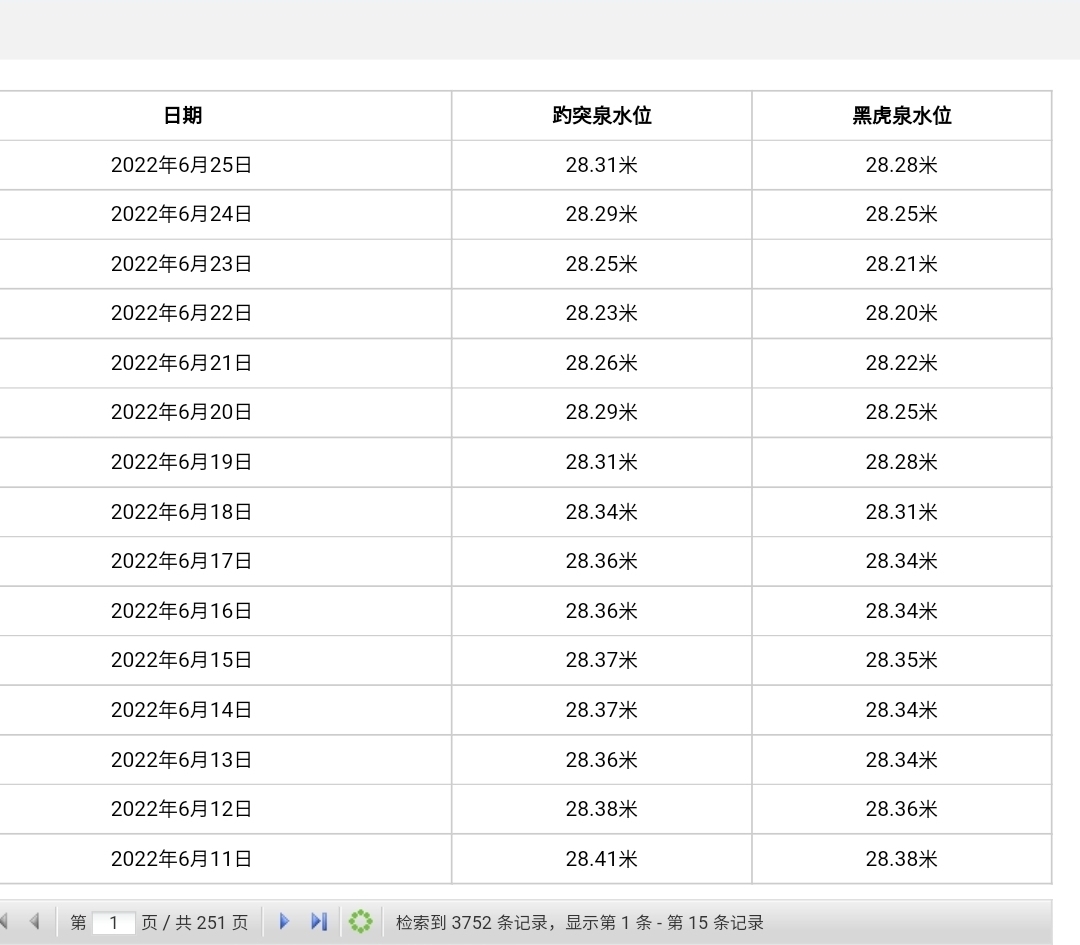Click the 共 251 页 total pages text

(211, 923)
